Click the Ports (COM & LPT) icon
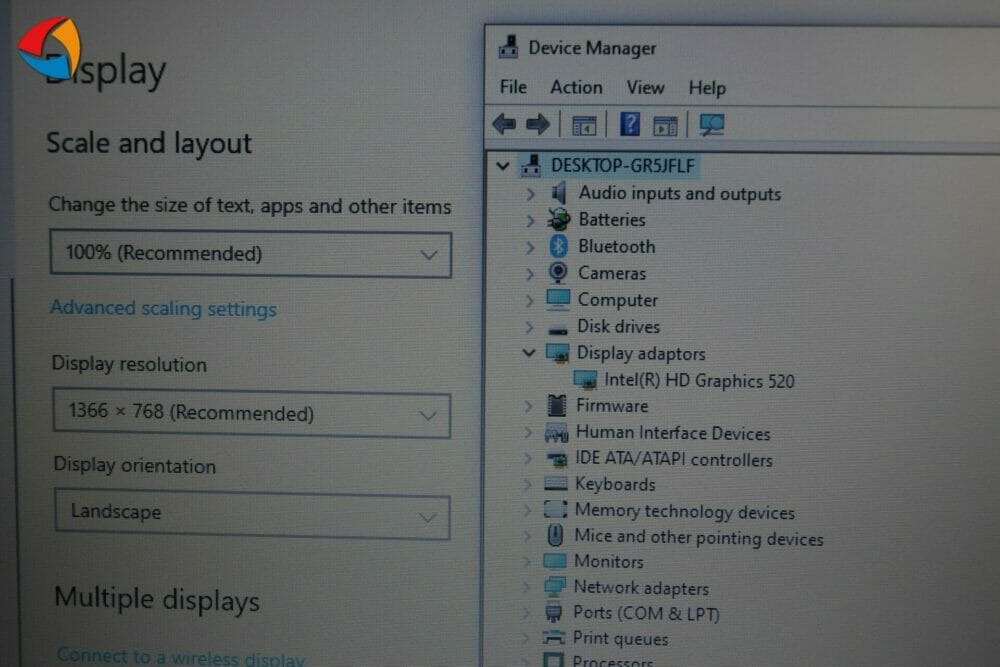1000x667 pixels. pos(554,612)
